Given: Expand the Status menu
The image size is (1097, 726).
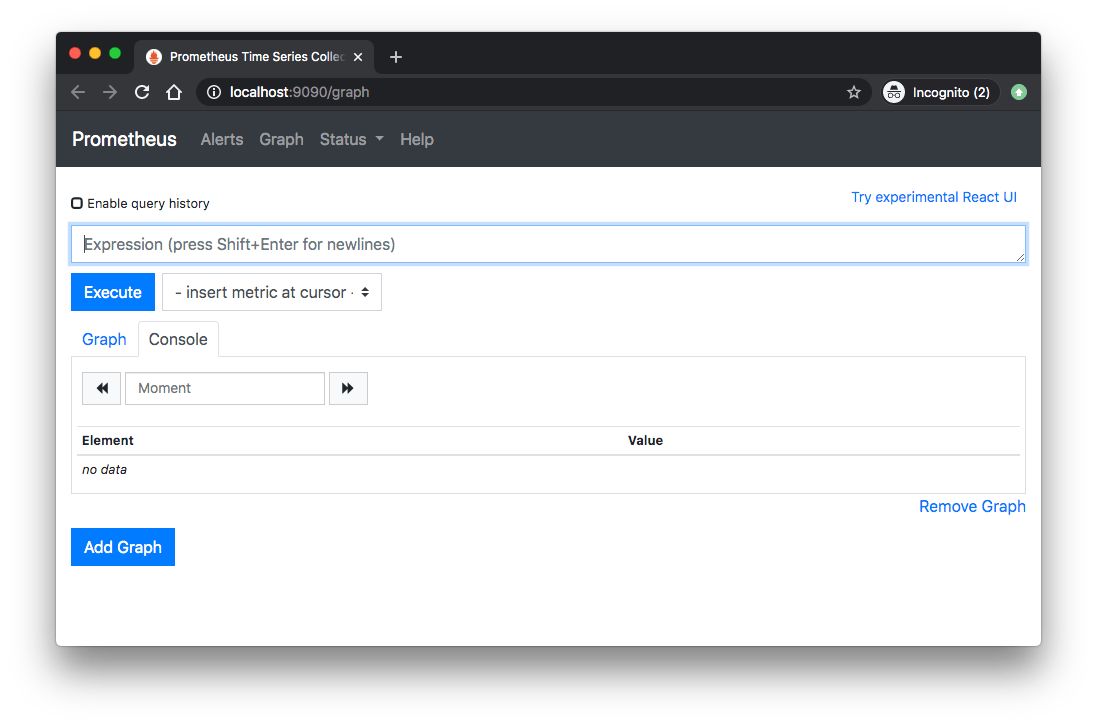Looking at the screenshot, I should [351, 139].
